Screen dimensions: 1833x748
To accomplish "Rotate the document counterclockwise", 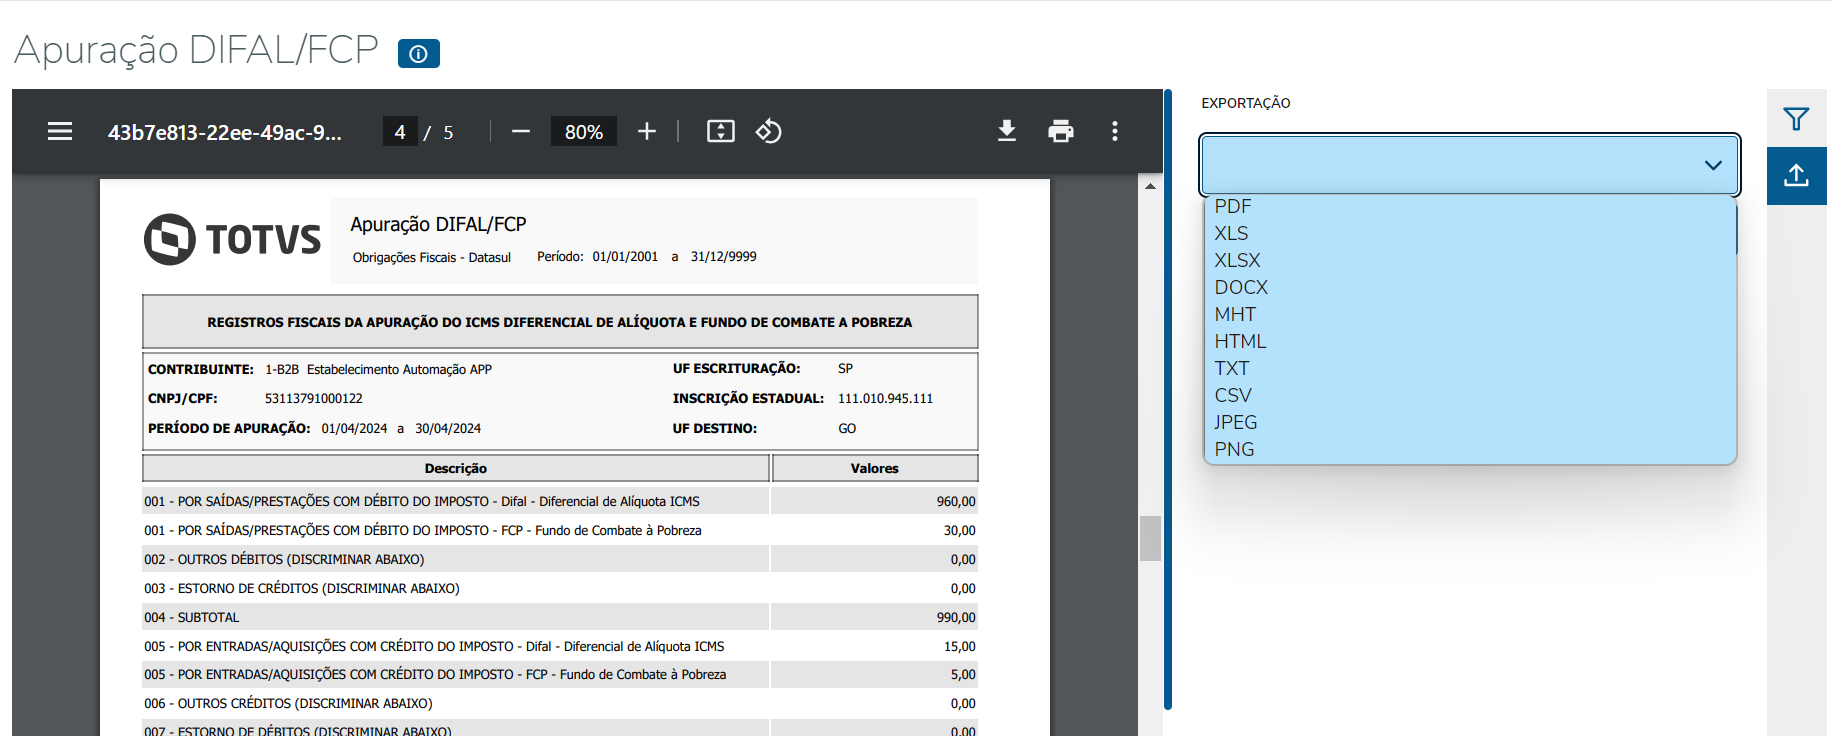I will [x=768, y=131].
